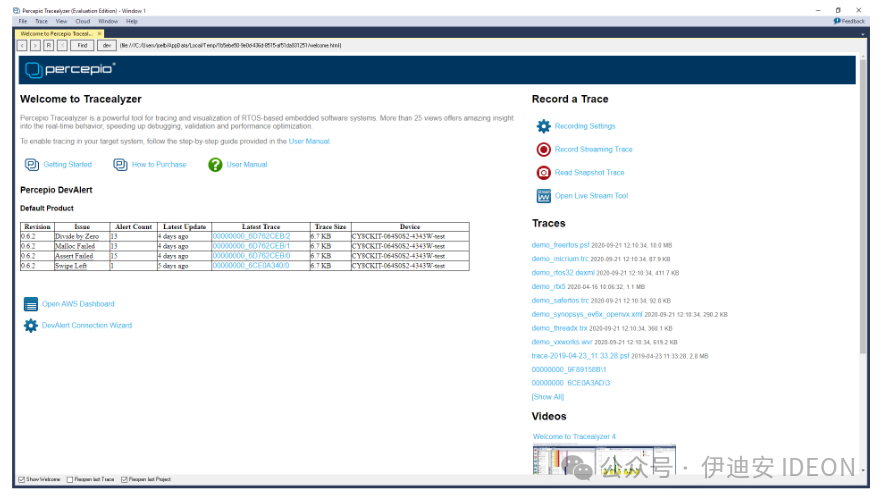The width and height of the screenshot is (883, 502).
Task: Click the Feedback icon in the menu bar
Action: (837, 21)
